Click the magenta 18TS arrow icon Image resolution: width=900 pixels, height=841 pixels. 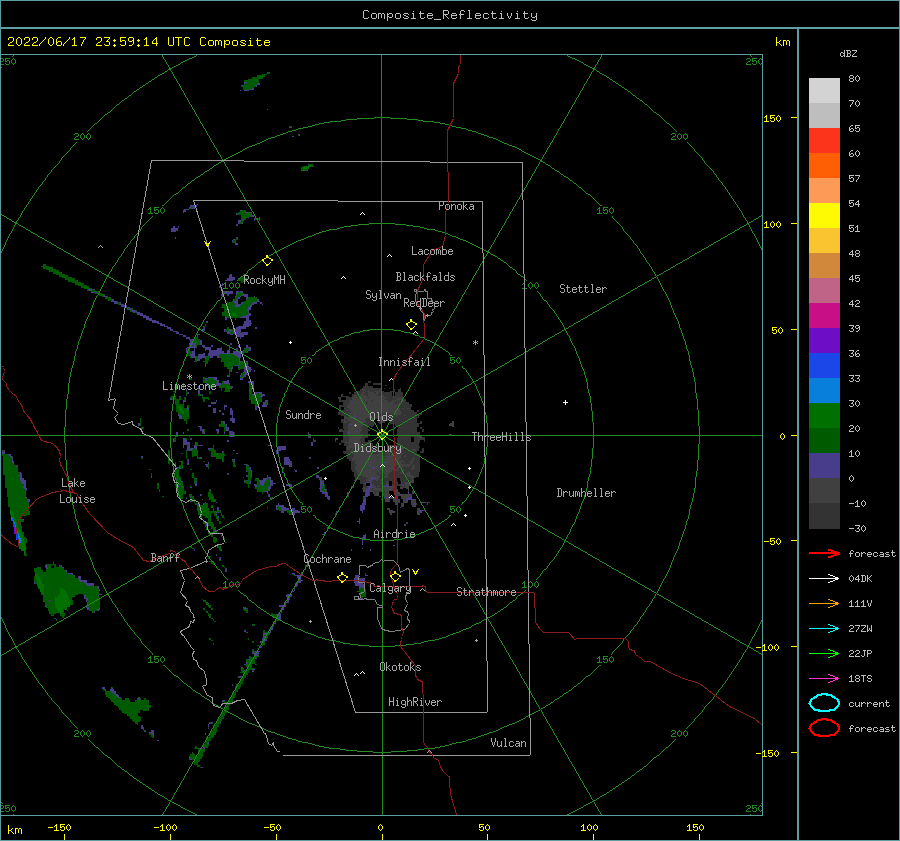click(x=824, y=679)
